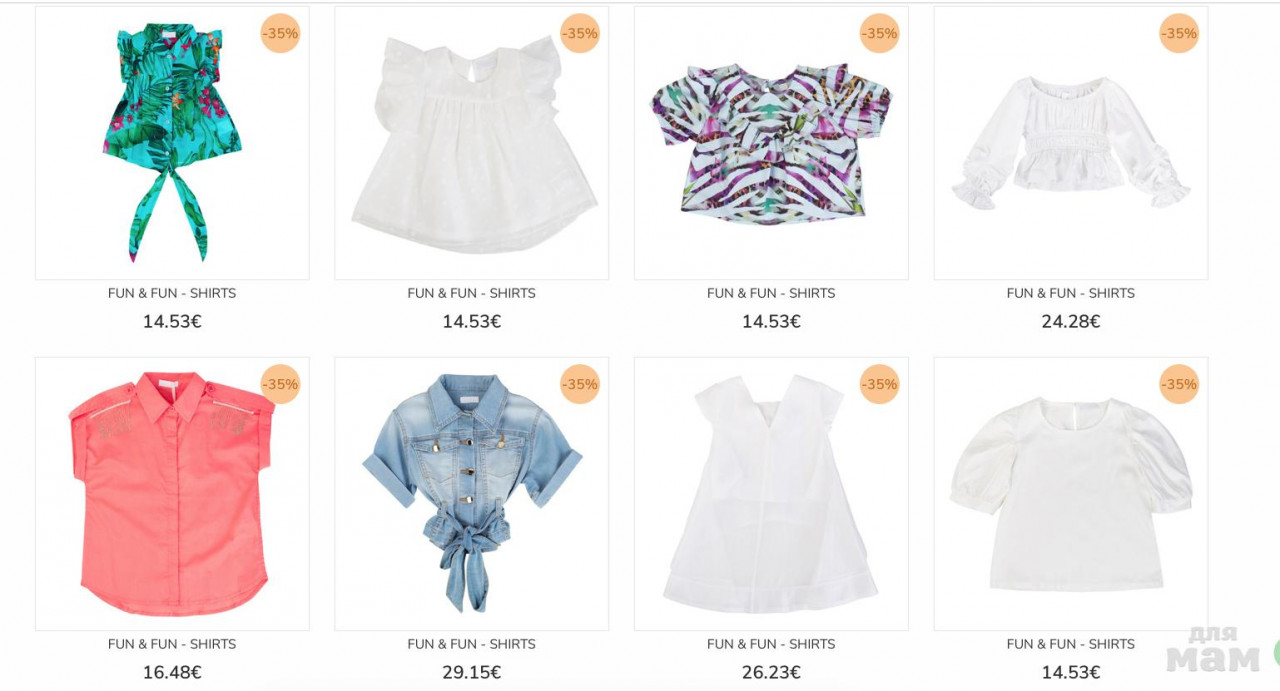Click -35% badge on tropical print shirt
This screenshot has height=691, width=1280.
(280, 33)
